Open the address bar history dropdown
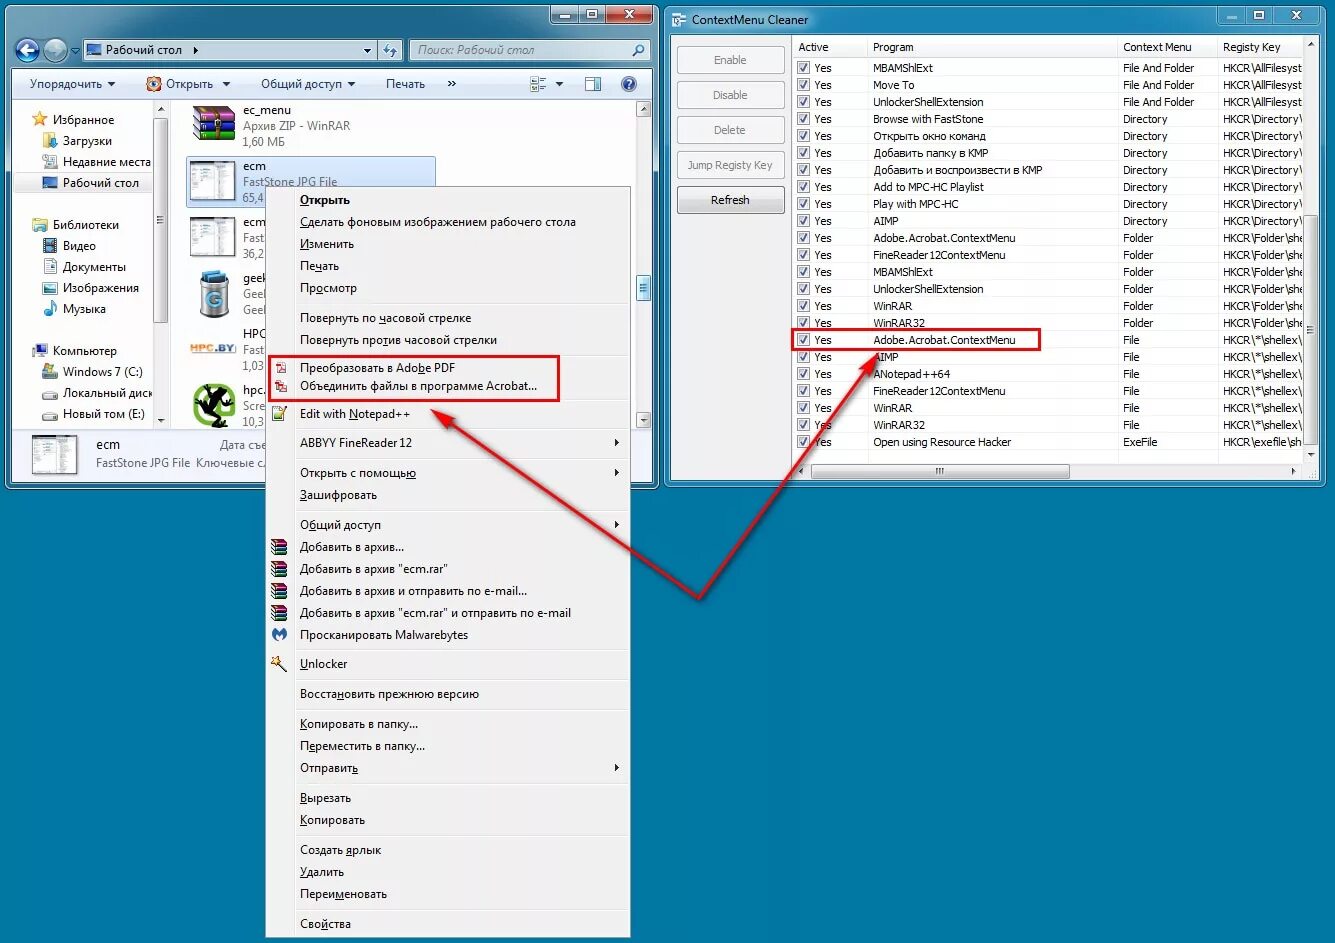1335x943 pixels. pos(368,50)
